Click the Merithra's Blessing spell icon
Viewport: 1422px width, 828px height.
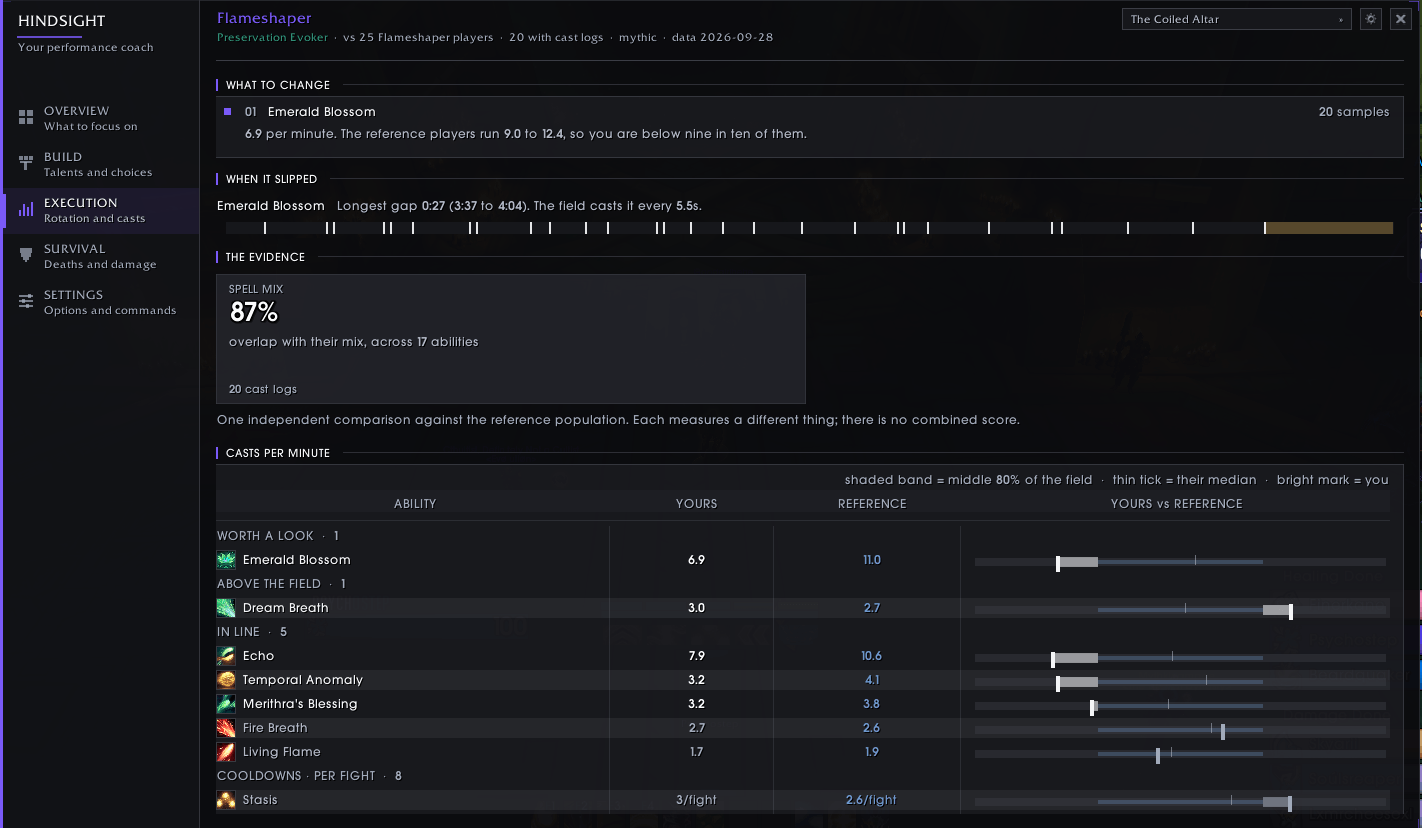(x=226, y=704)
